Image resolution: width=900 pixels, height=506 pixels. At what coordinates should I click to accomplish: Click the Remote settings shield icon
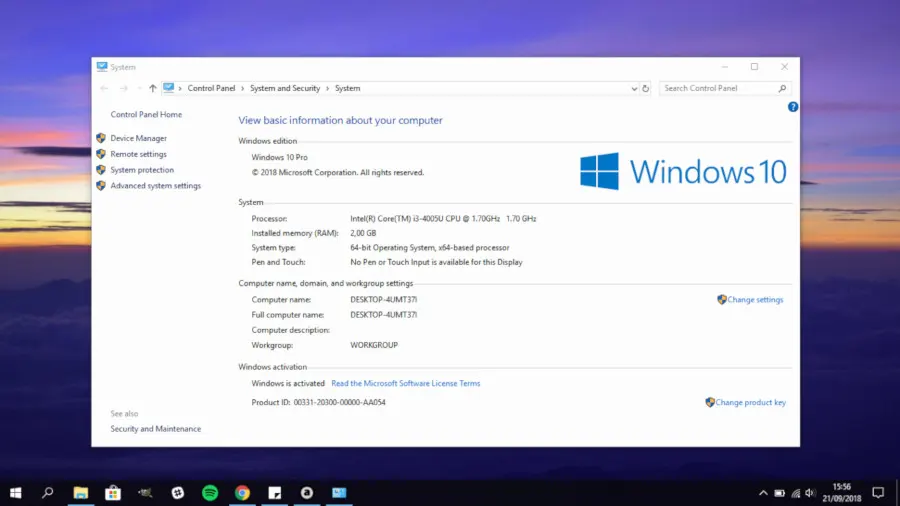(101, 154)
